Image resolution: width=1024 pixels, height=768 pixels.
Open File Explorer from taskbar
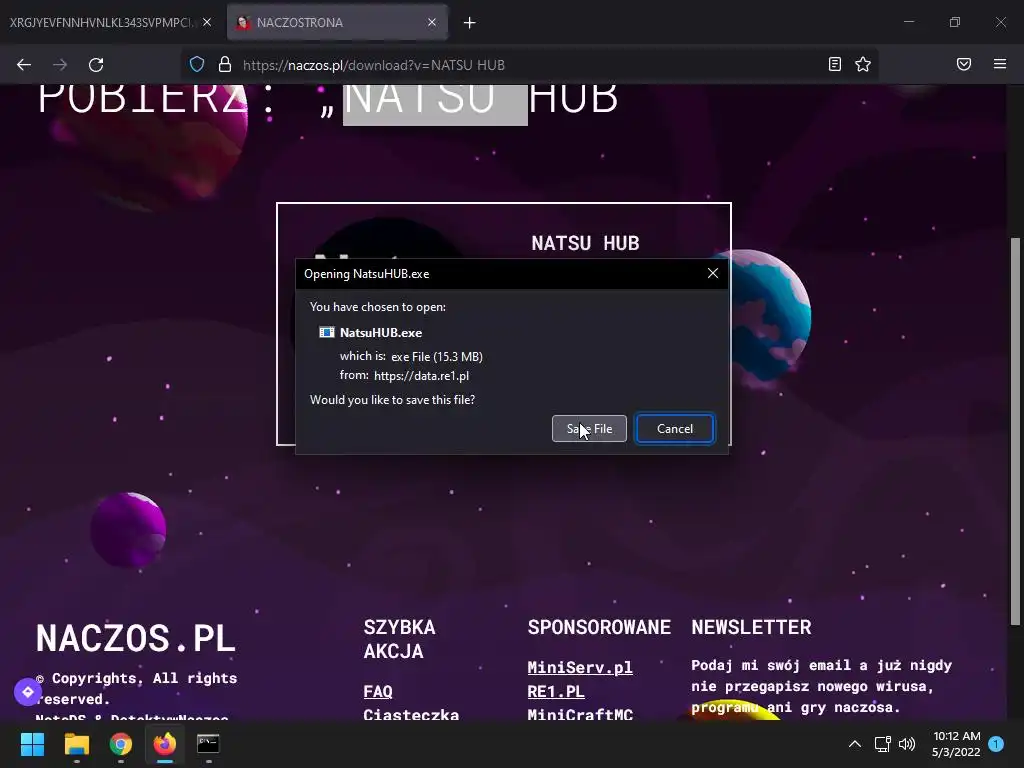76,744
